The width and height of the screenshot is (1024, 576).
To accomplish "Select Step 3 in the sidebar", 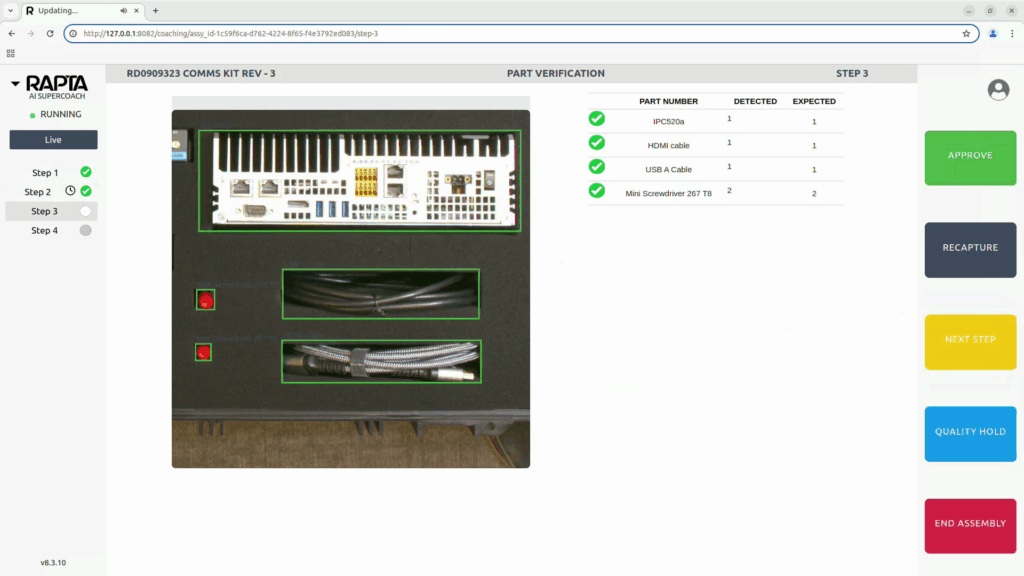I will tap(44, 211).
